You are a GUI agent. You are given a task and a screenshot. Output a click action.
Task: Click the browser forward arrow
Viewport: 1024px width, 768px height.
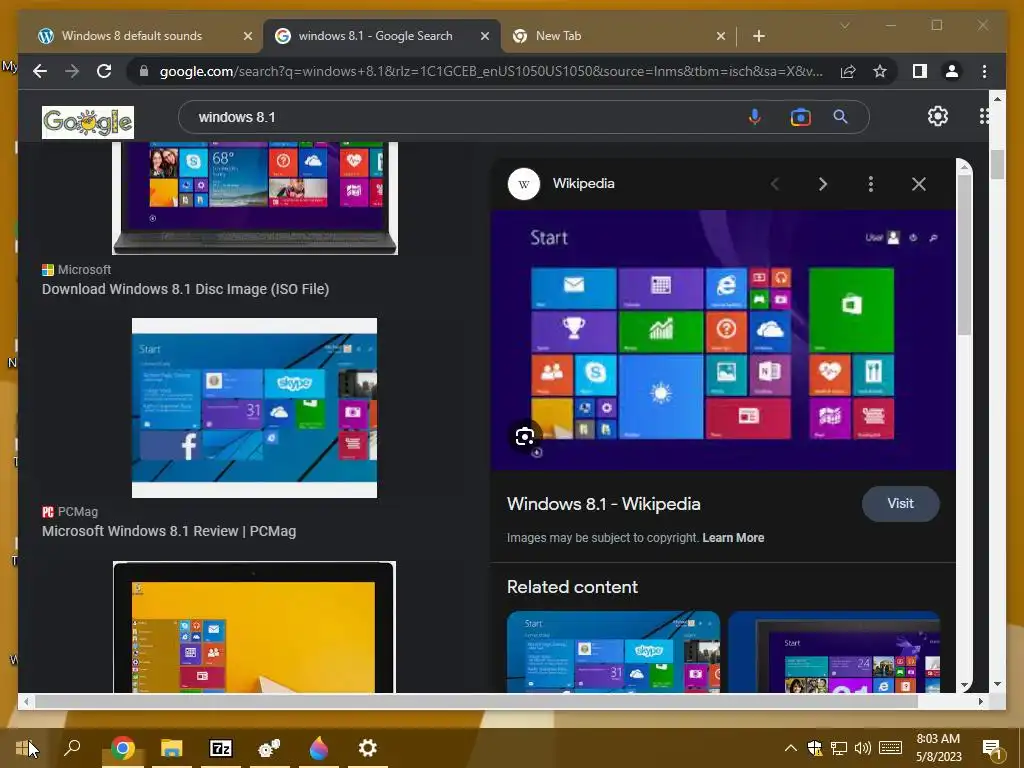pos(72,71)
